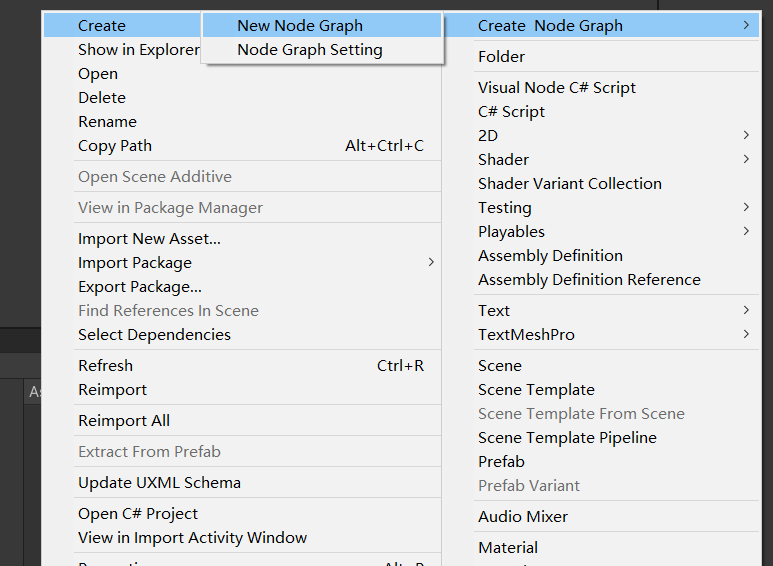This screenshot has width=773, height=566.
Task: Choose New Node Graph
Action: pyautogui.click(x=321, y=25)
